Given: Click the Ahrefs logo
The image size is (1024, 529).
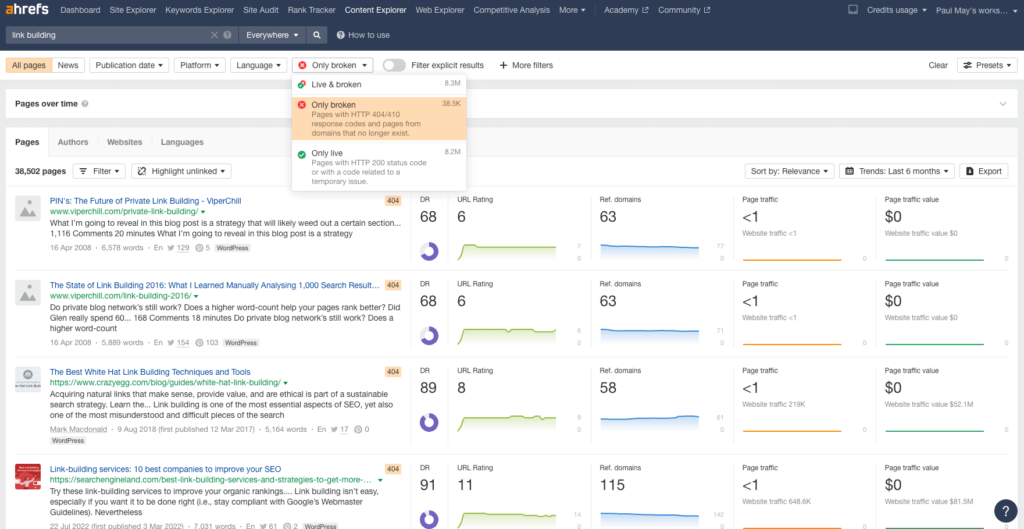Looking at the screenshot, I should click(26, 10).
